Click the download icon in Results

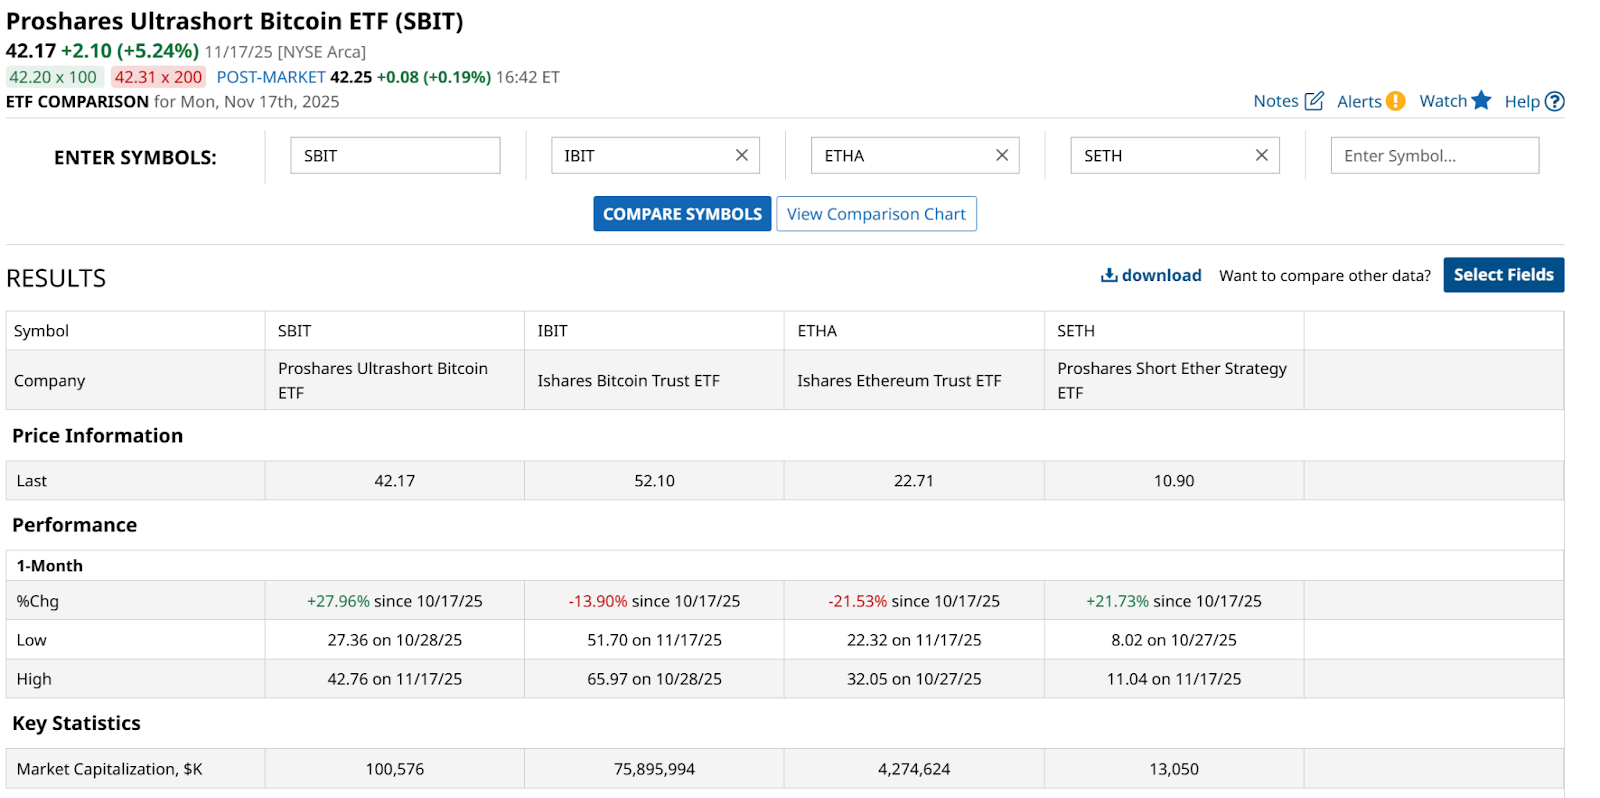1109,275
